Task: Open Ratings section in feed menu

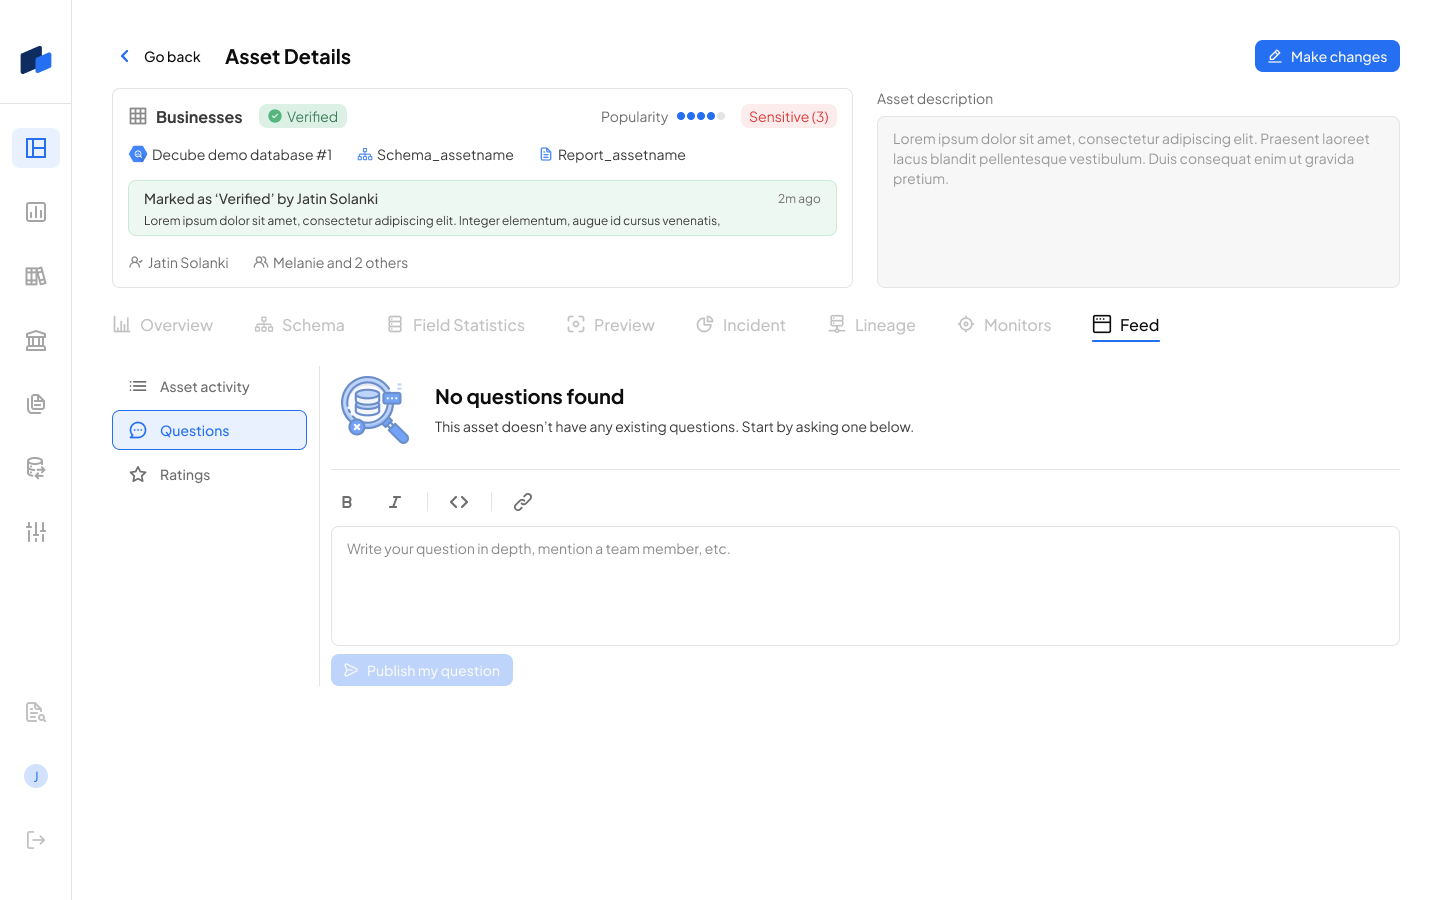Action: click(185, 475)
